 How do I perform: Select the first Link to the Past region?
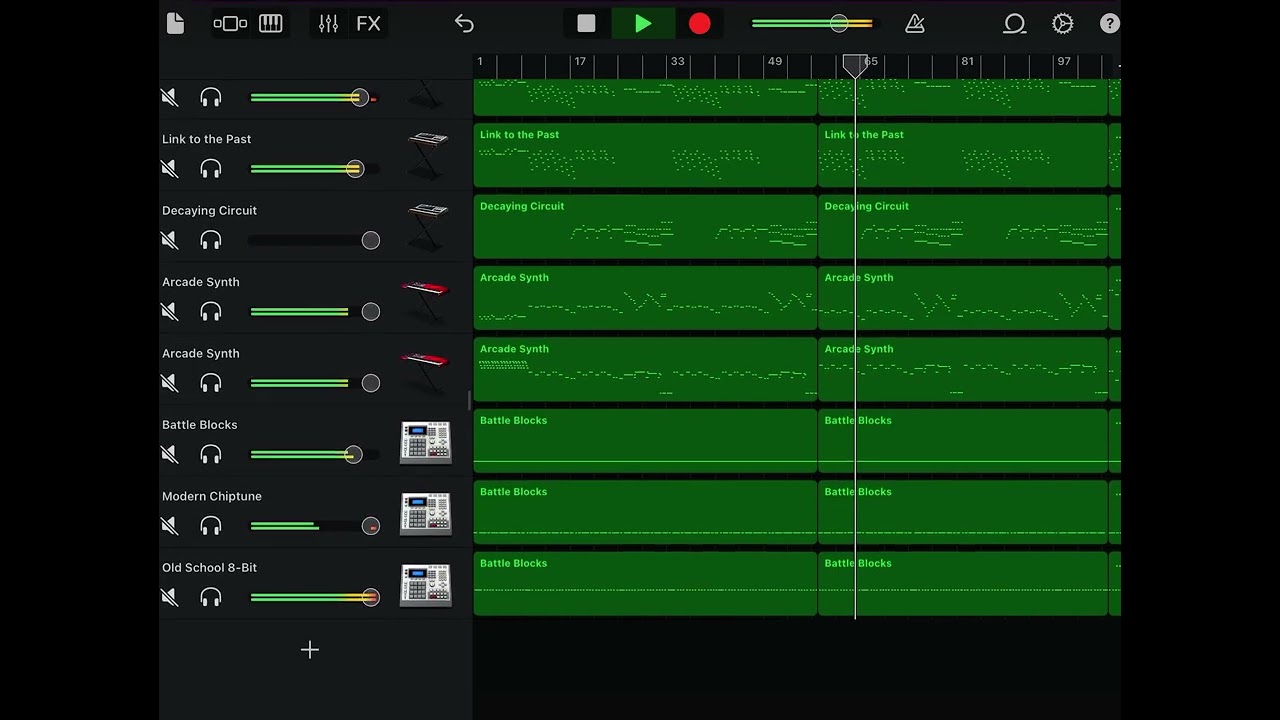(645, 155)
